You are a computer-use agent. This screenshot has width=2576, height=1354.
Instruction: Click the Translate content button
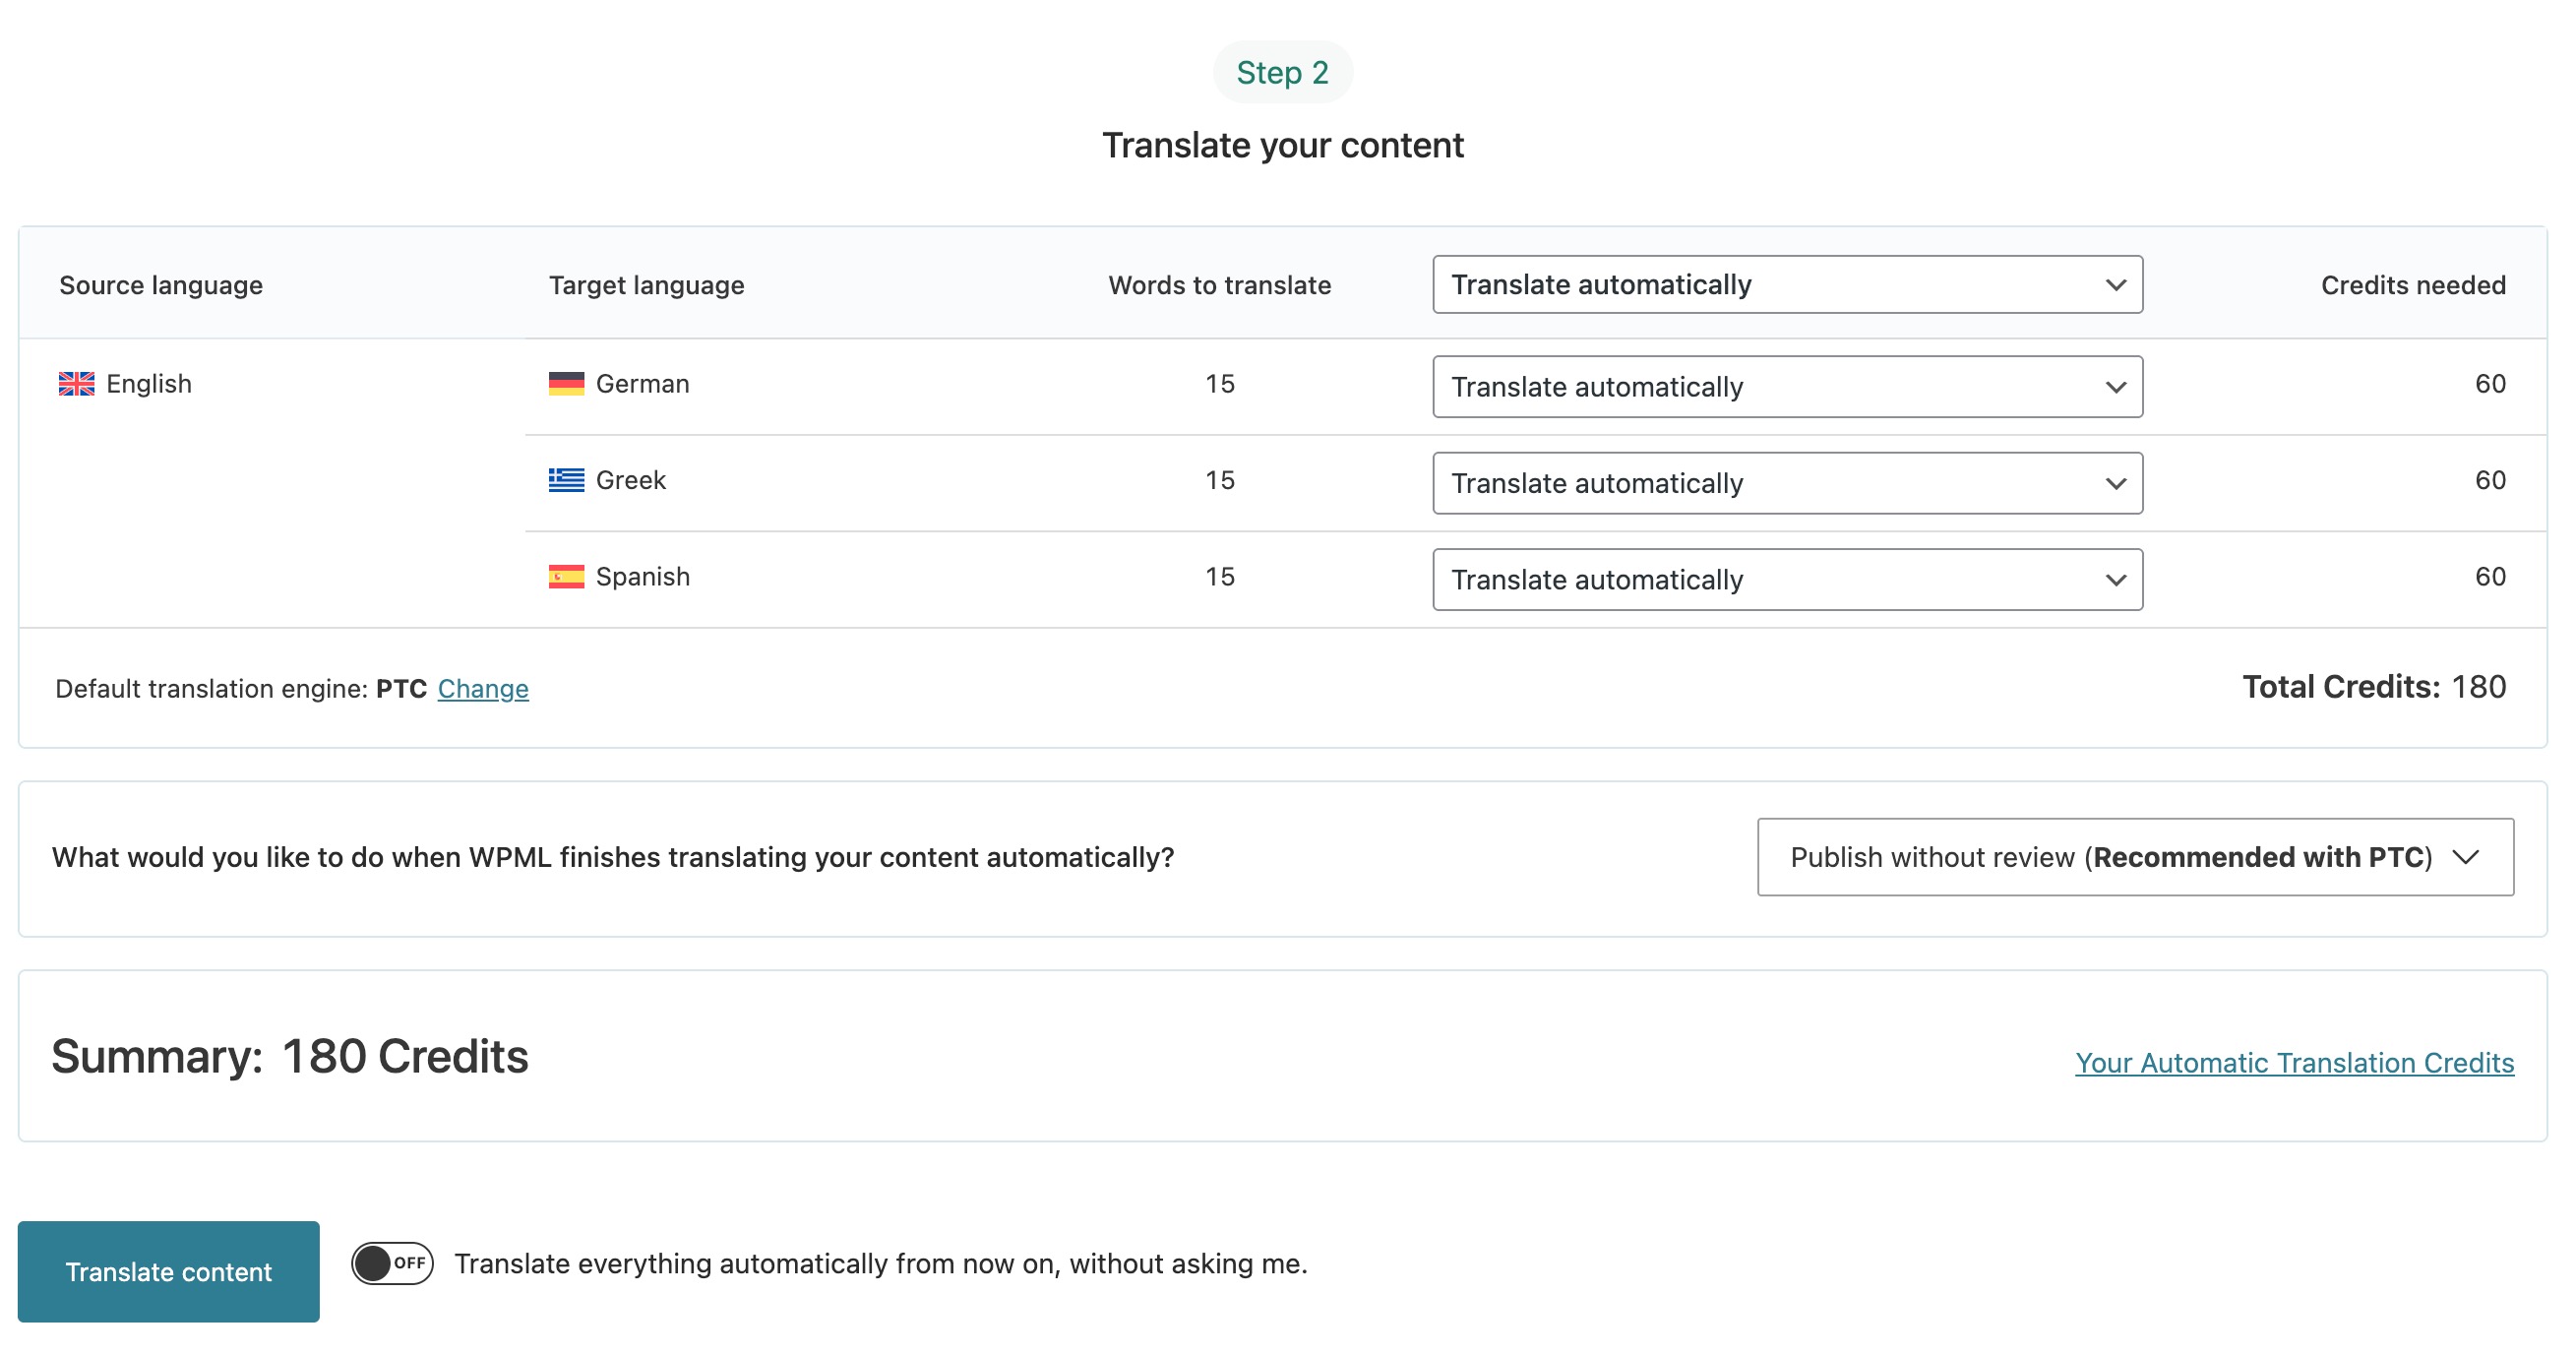(168, 1271)
